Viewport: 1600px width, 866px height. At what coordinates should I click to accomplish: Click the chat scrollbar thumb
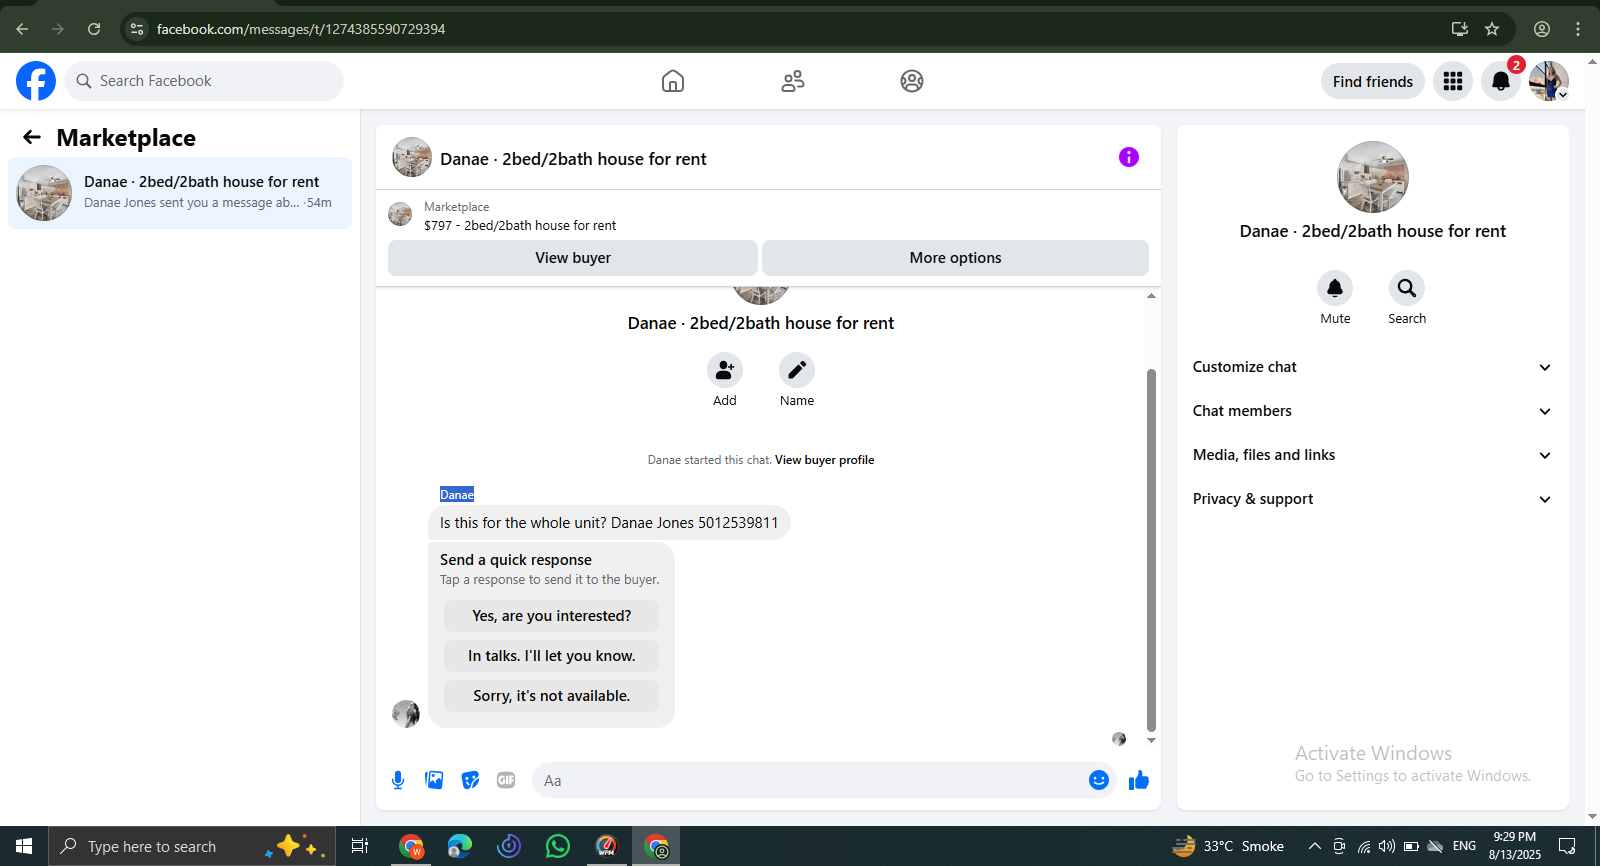(x=1151, y=550)
